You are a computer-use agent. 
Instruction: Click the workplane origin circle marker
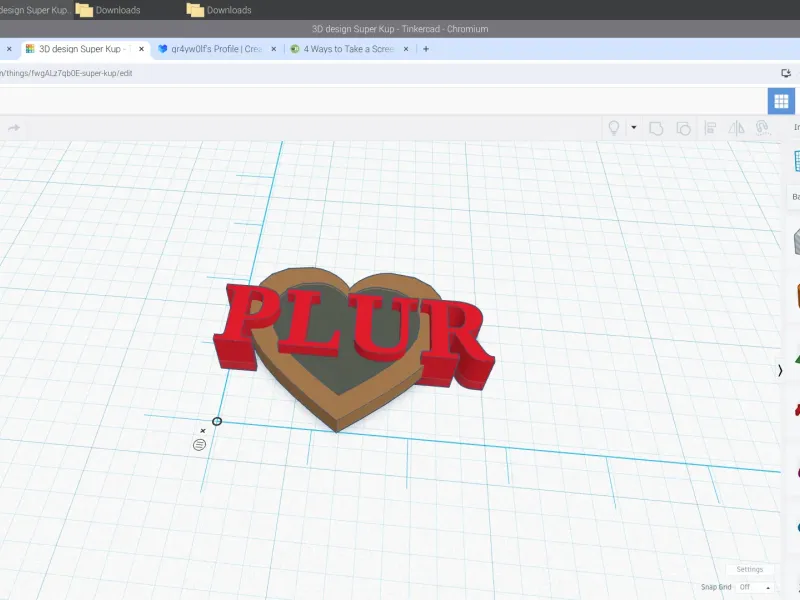tap(217, 421)
